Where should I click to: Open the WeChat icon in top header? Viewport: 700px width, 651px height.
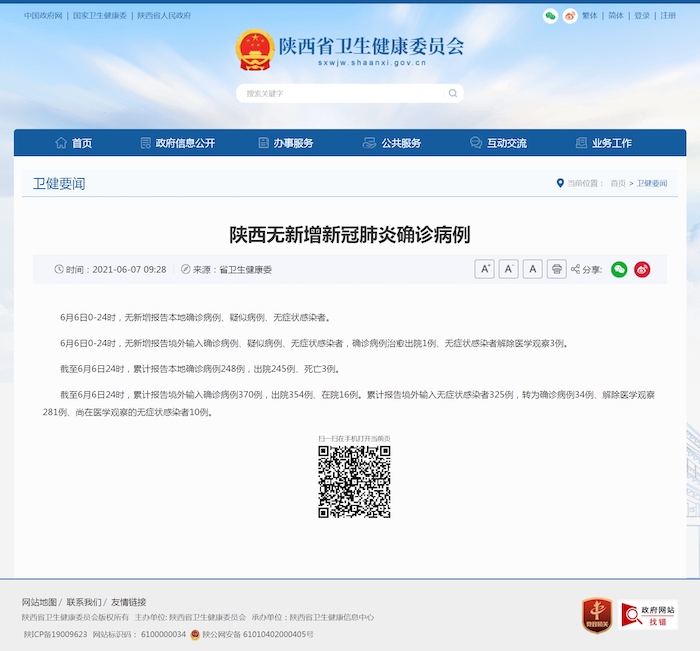pyautogui.click(x=550, y=16)
